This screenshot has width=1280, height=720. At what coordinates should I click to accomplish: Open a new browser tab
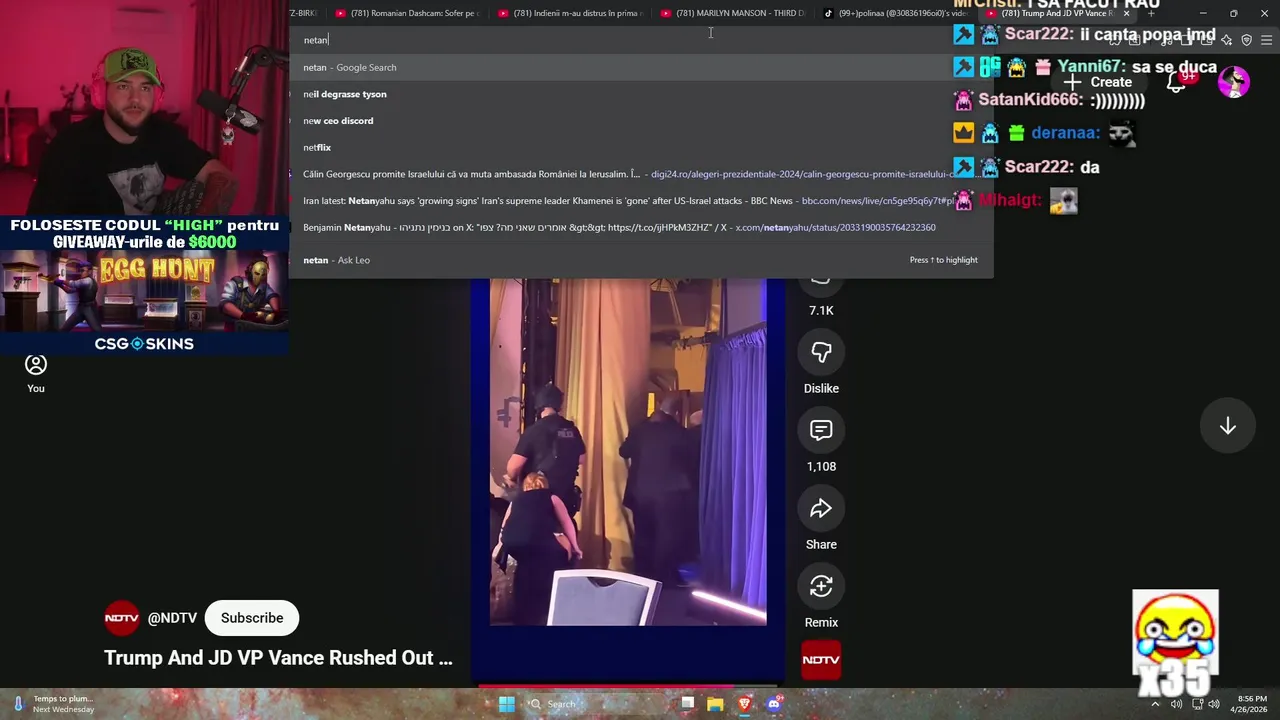coord(1151,14)
